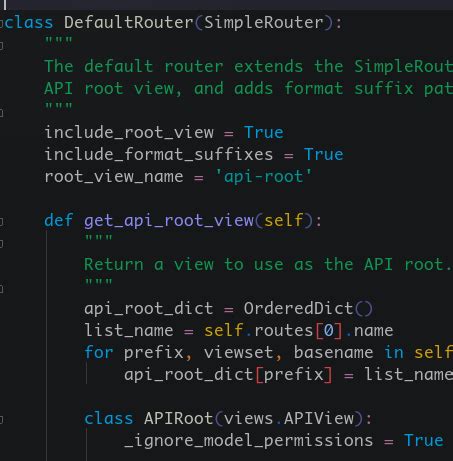453x461 pixels.
Task: Click opening triple quotes under def get_api_root_view
Action: [x=99, y=239]
